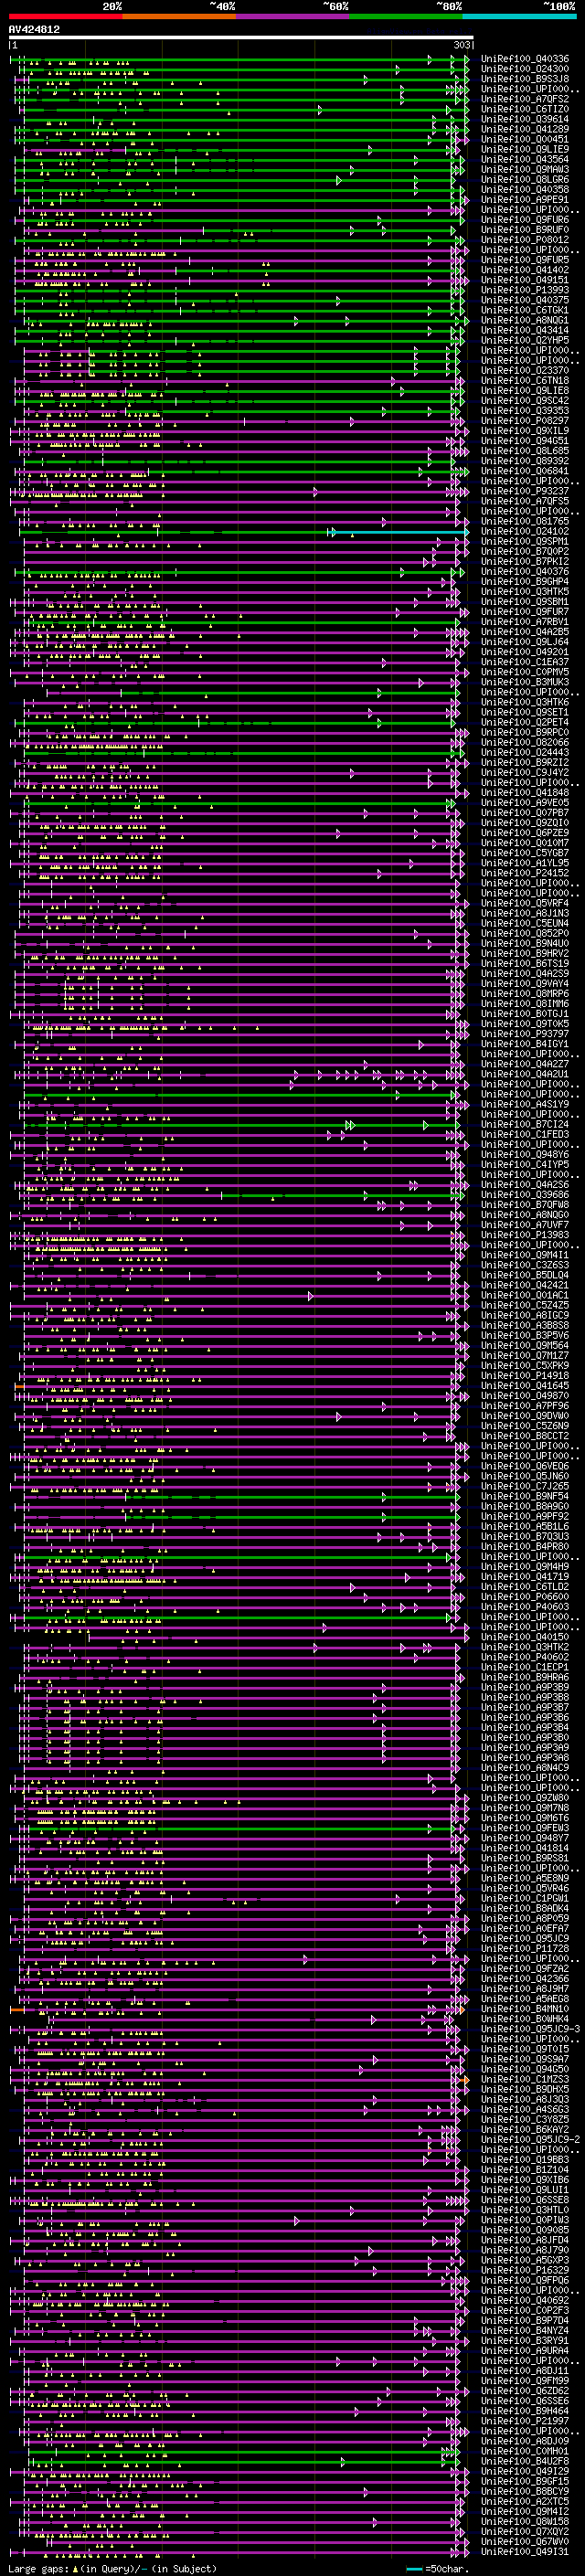Click the white query sequence bar

pyautogui.click(x=241, y=37)
